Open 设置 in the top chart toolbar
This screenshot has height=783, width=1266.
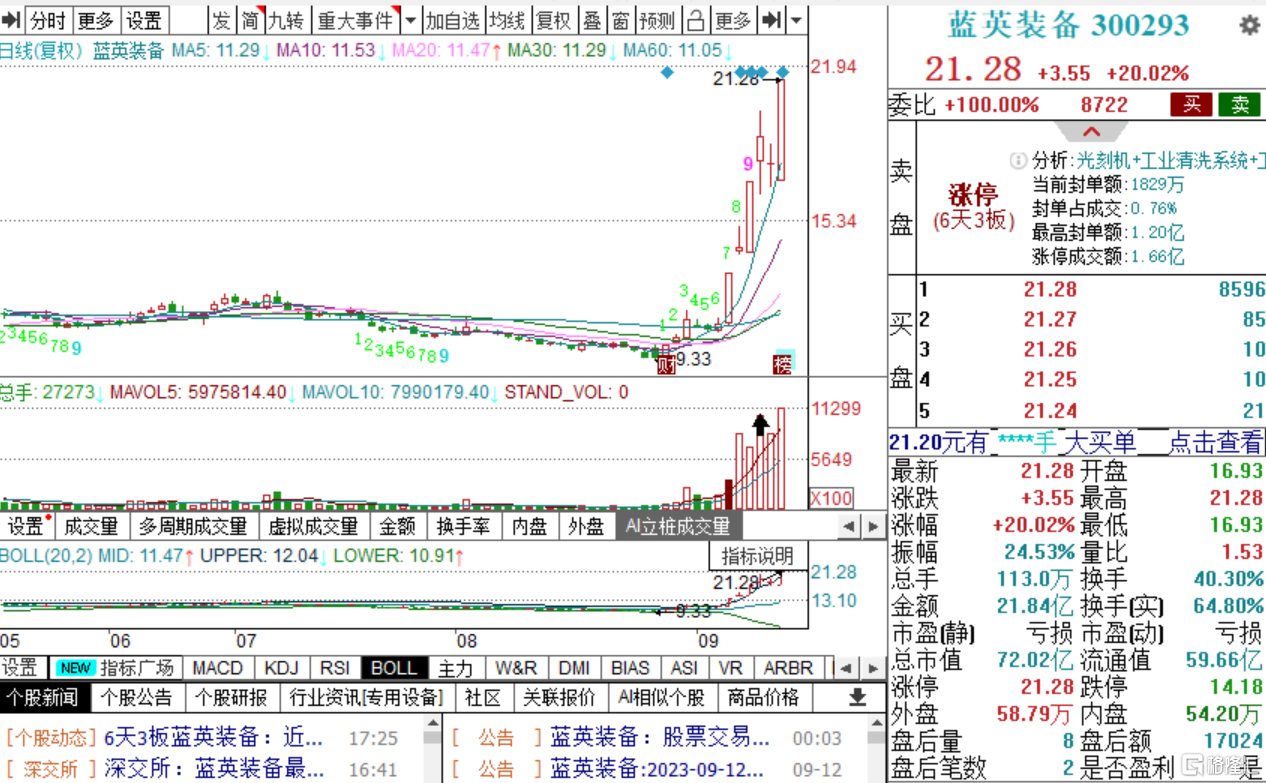pos(144,19)
